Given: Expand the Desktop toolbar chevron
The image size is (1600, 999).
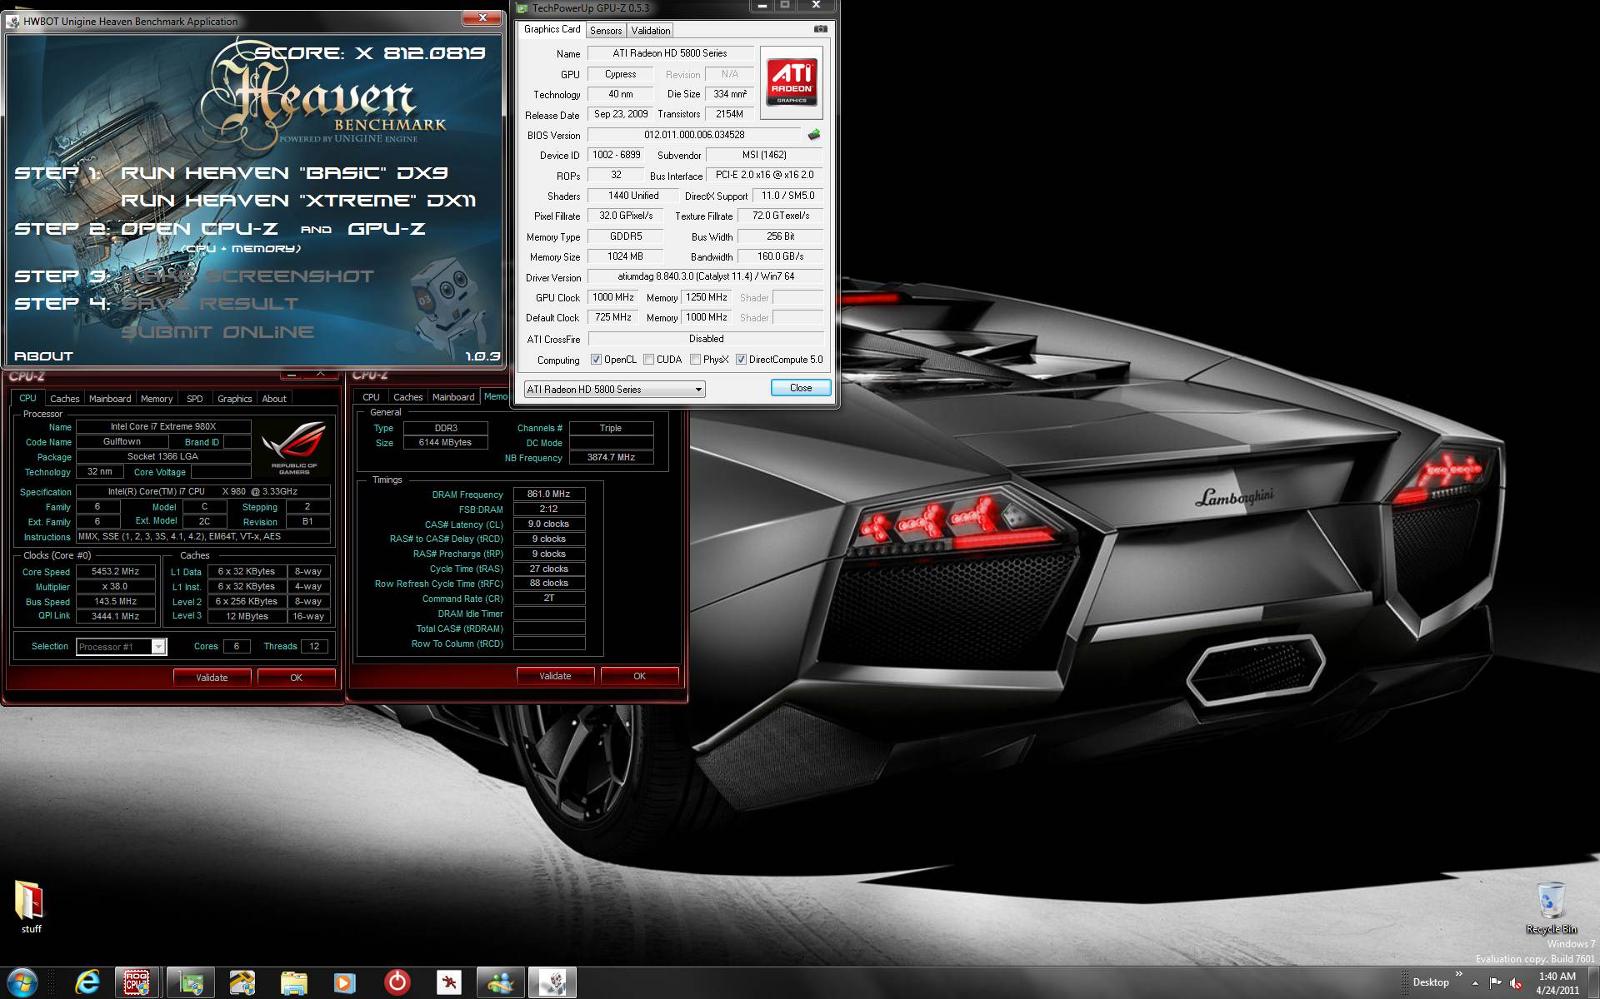Looking at the screenshot, I should [1458, 973].
